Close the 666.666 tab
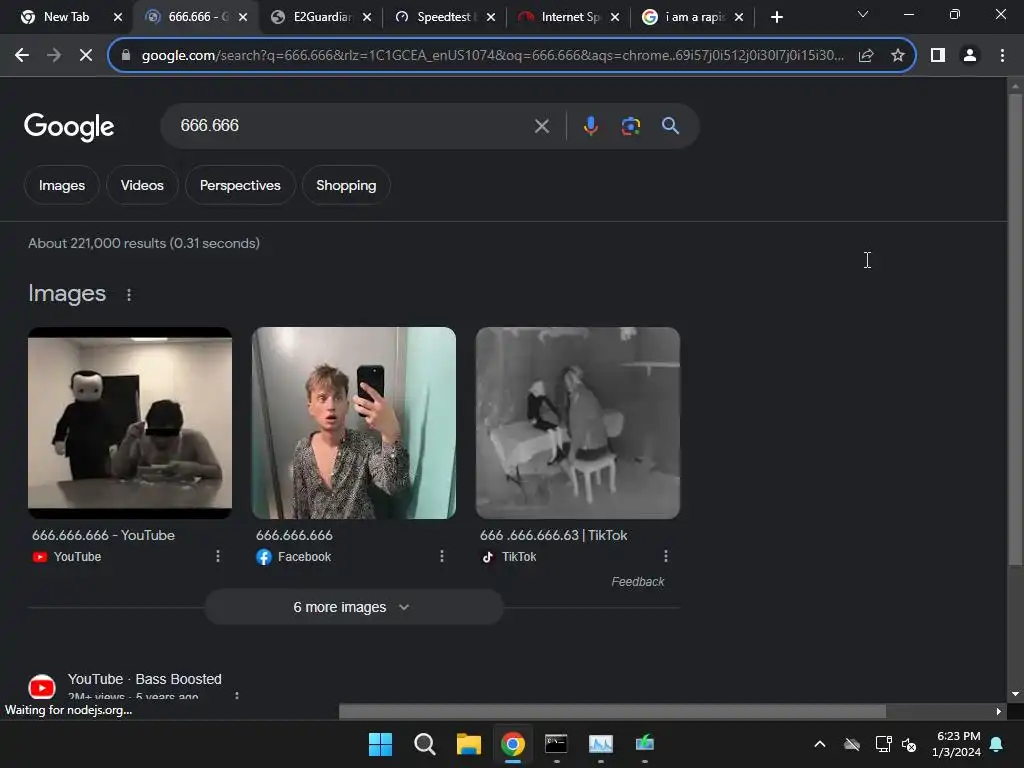The width and height of the screenshot is (1024, 768). (243, 17)
